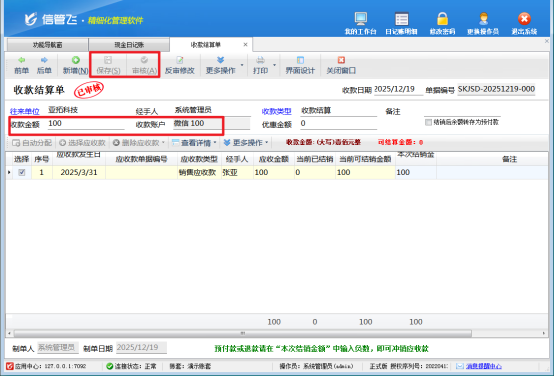Create new record with 新增(N)
Image resolution: width=554 pixels, height=377 pixels.
coord(76,65)
